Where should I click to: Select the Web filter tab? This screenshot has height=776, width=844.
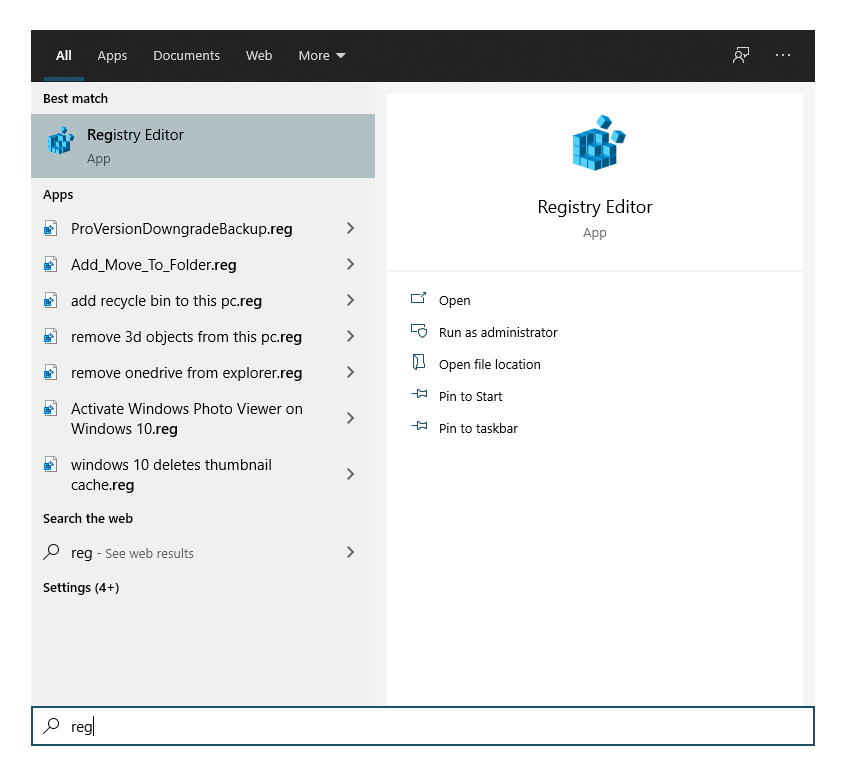pyautogui.click(x=259, y=55)
